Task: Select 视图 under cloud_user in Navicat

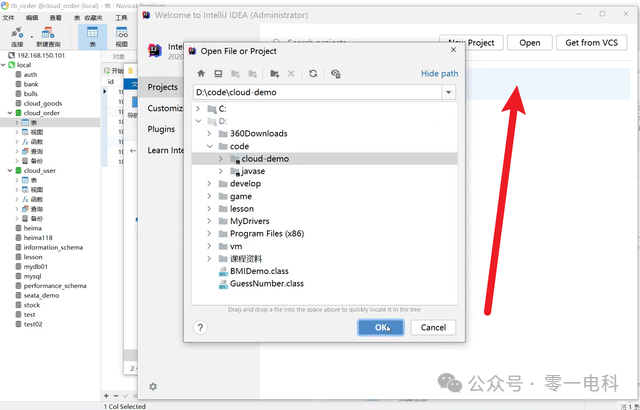Action: (36, 190)
